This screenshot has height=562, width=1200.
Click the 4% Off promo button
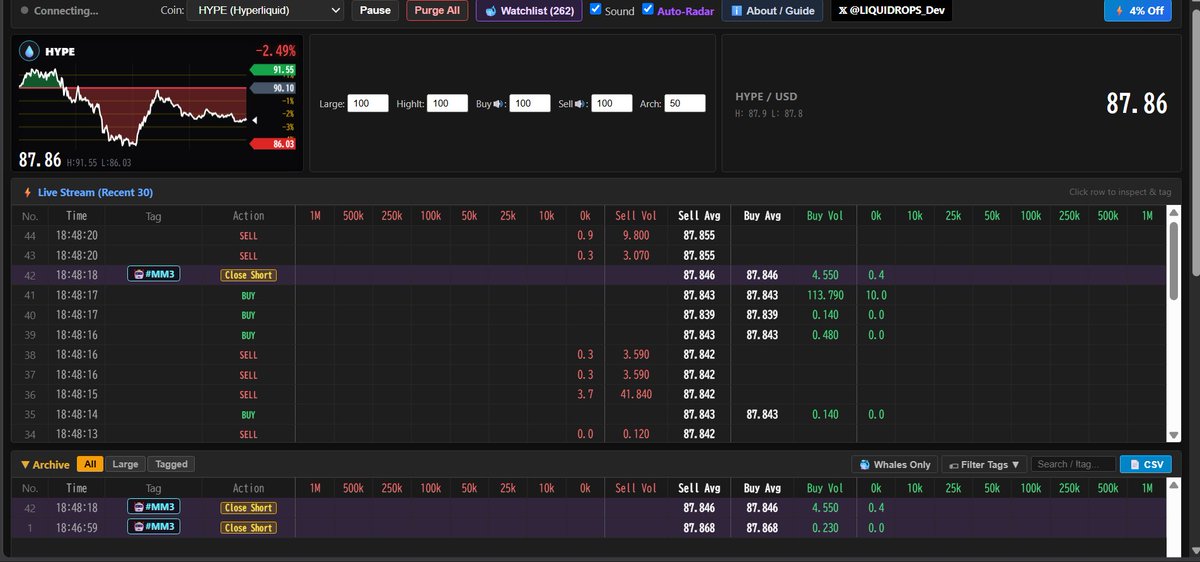1138,11
